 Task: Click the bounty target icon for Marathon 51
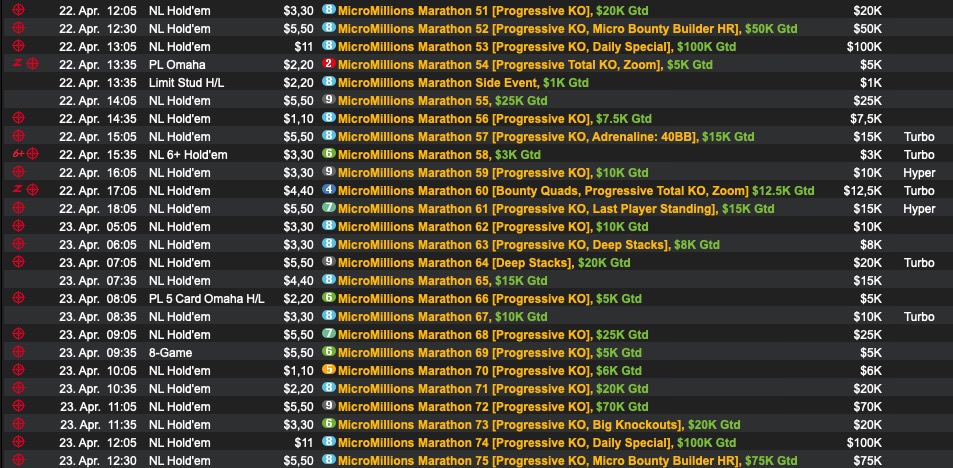(x=19, y=10)
